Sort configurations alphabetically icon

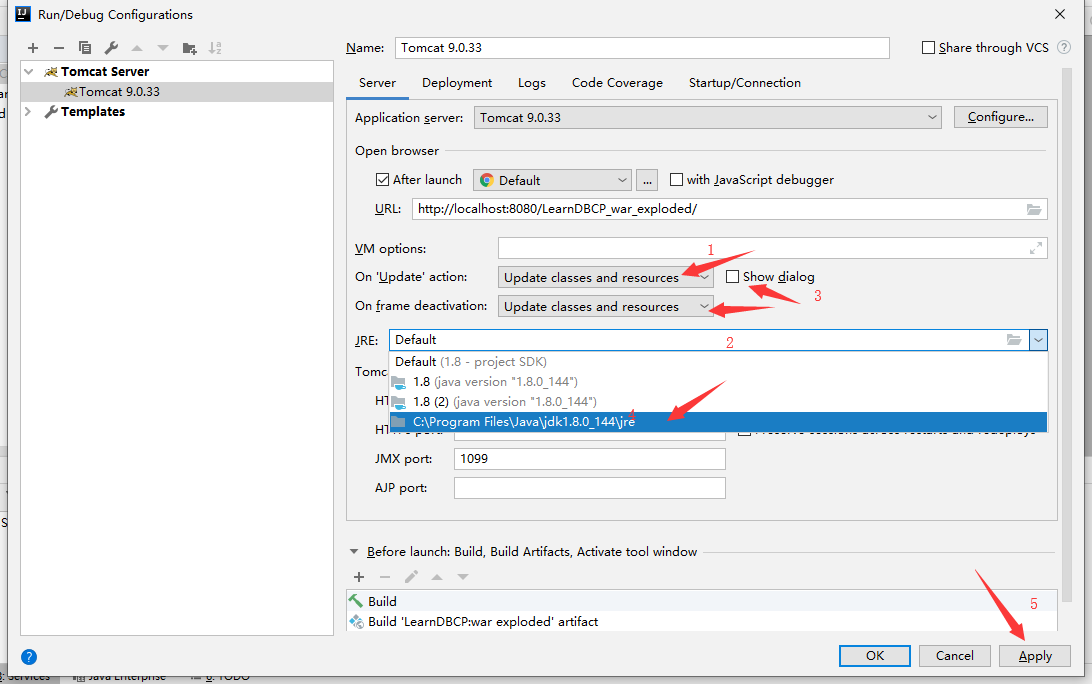pos(215,48)
